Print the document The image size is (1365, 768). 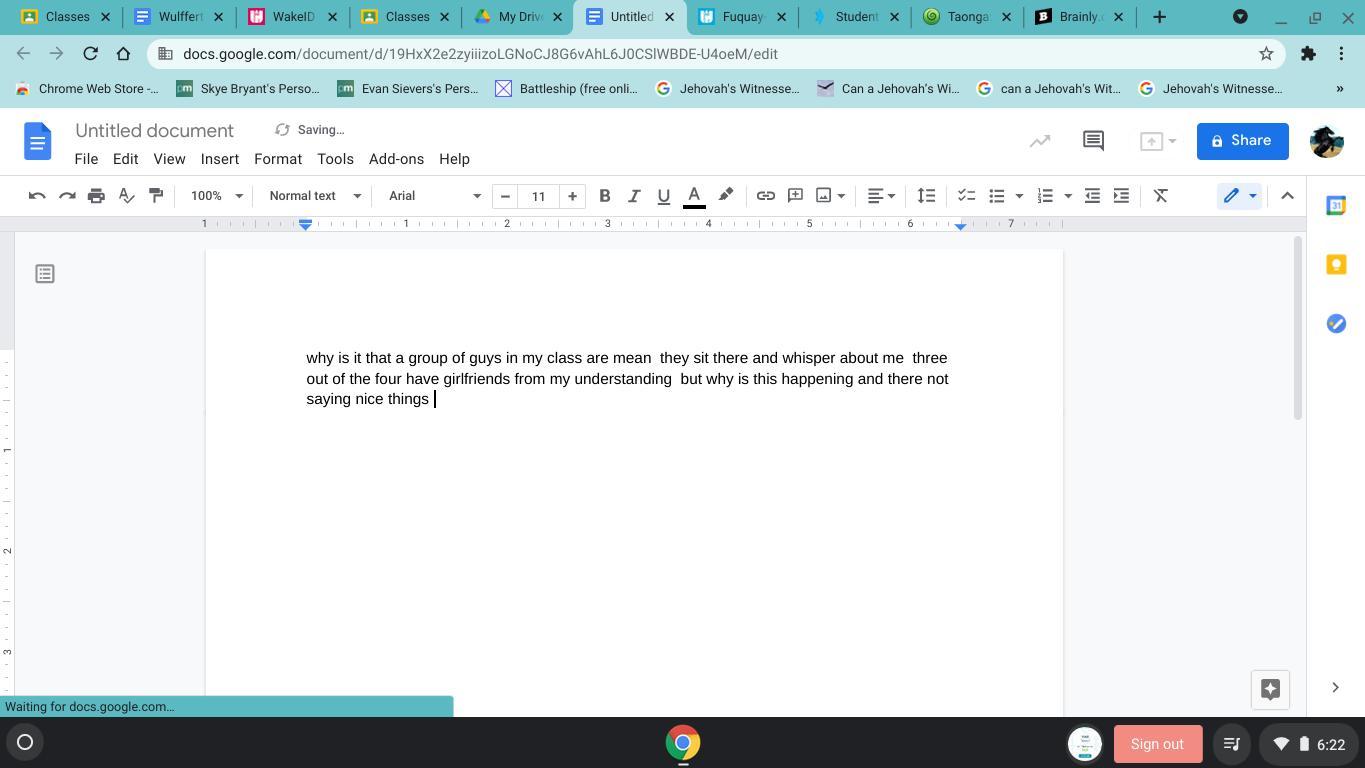(96, 196)
